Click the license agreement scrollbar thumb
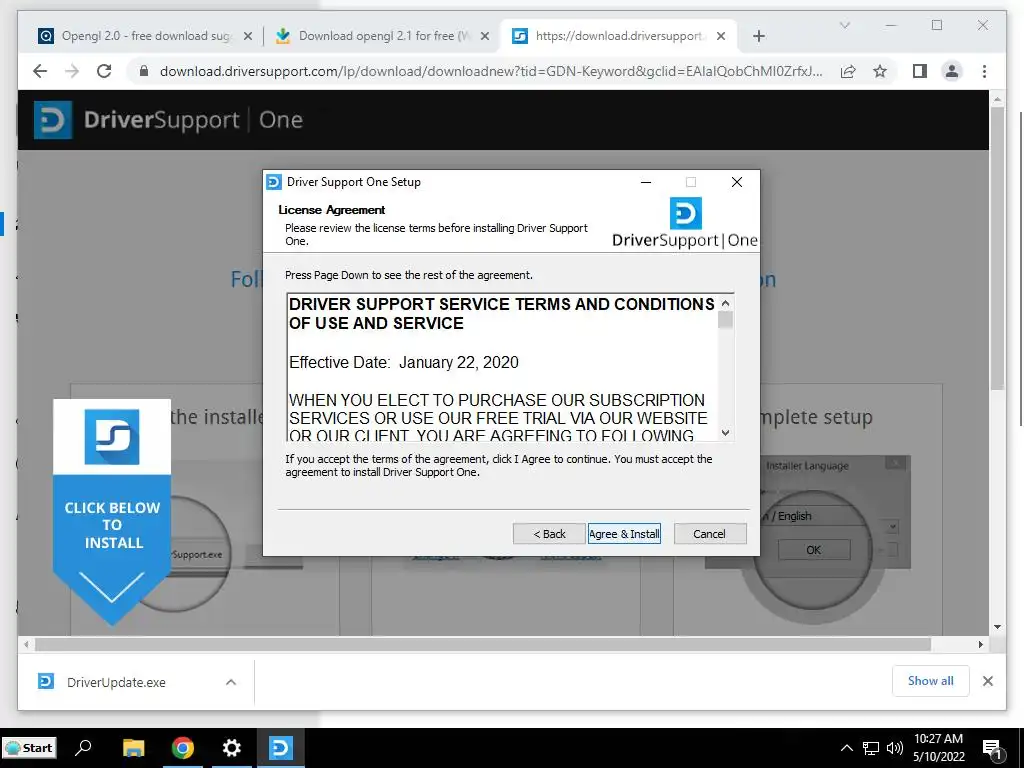The height and width of the screenshot is (768, 1024). tap(725, 319)
